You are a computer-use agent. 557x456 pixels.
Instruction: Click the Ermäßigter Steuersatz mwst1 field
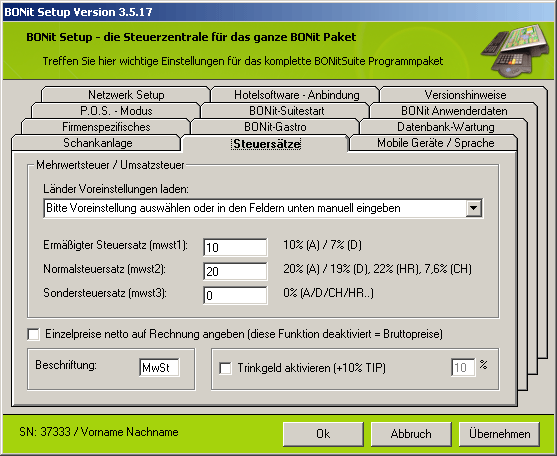235,247
